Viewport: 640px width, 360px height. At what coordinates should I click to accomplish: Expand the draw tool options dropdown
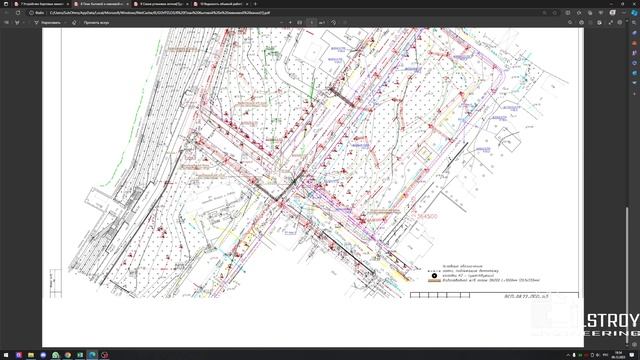tap(66, 22)
